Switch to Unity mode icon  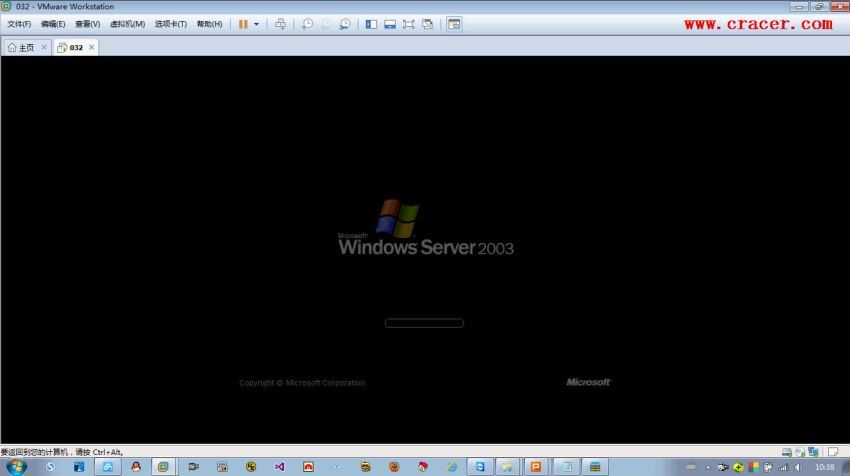click(x=427, y=24)
